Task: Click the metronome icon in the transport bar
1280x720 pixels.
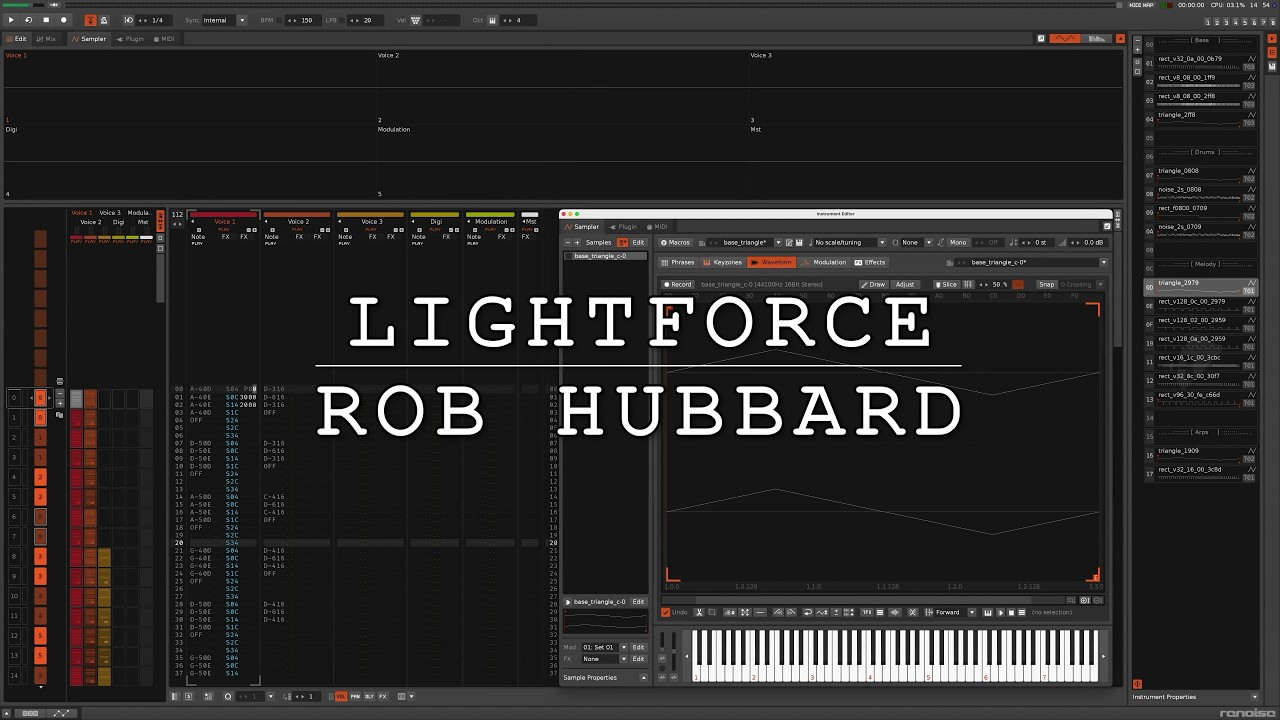Action: pos(103,20)
